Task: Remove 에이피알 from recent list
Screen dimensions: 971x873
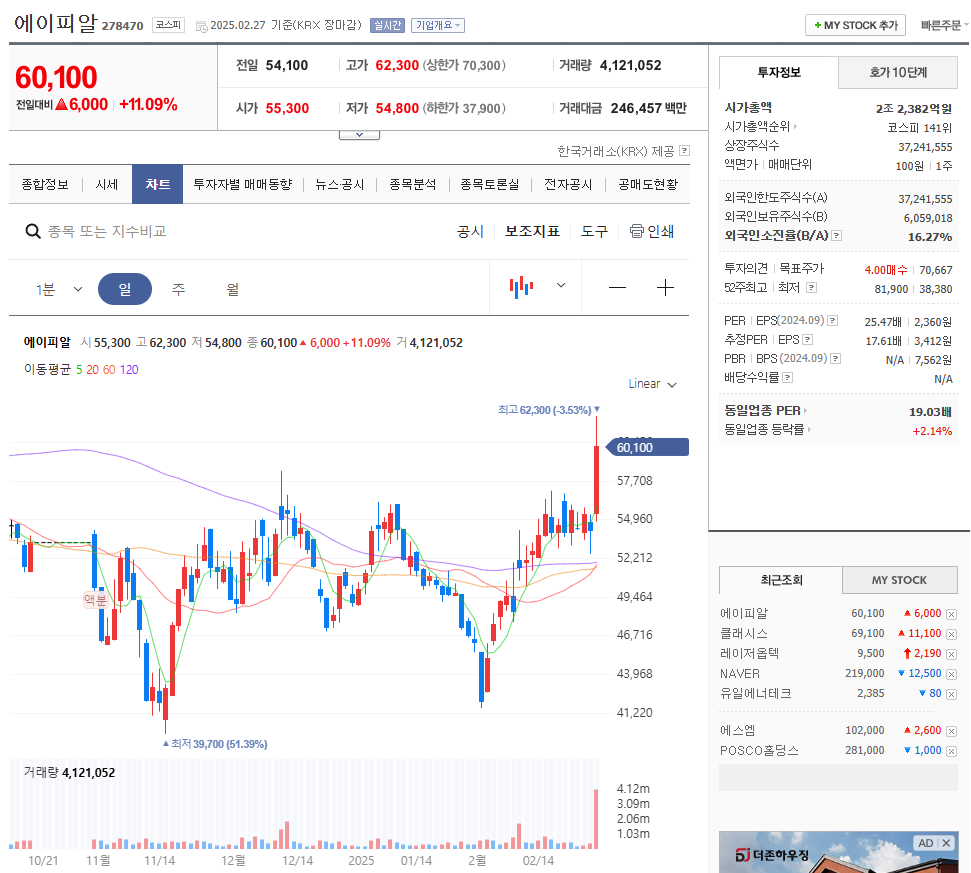Action: click(951, 614)
